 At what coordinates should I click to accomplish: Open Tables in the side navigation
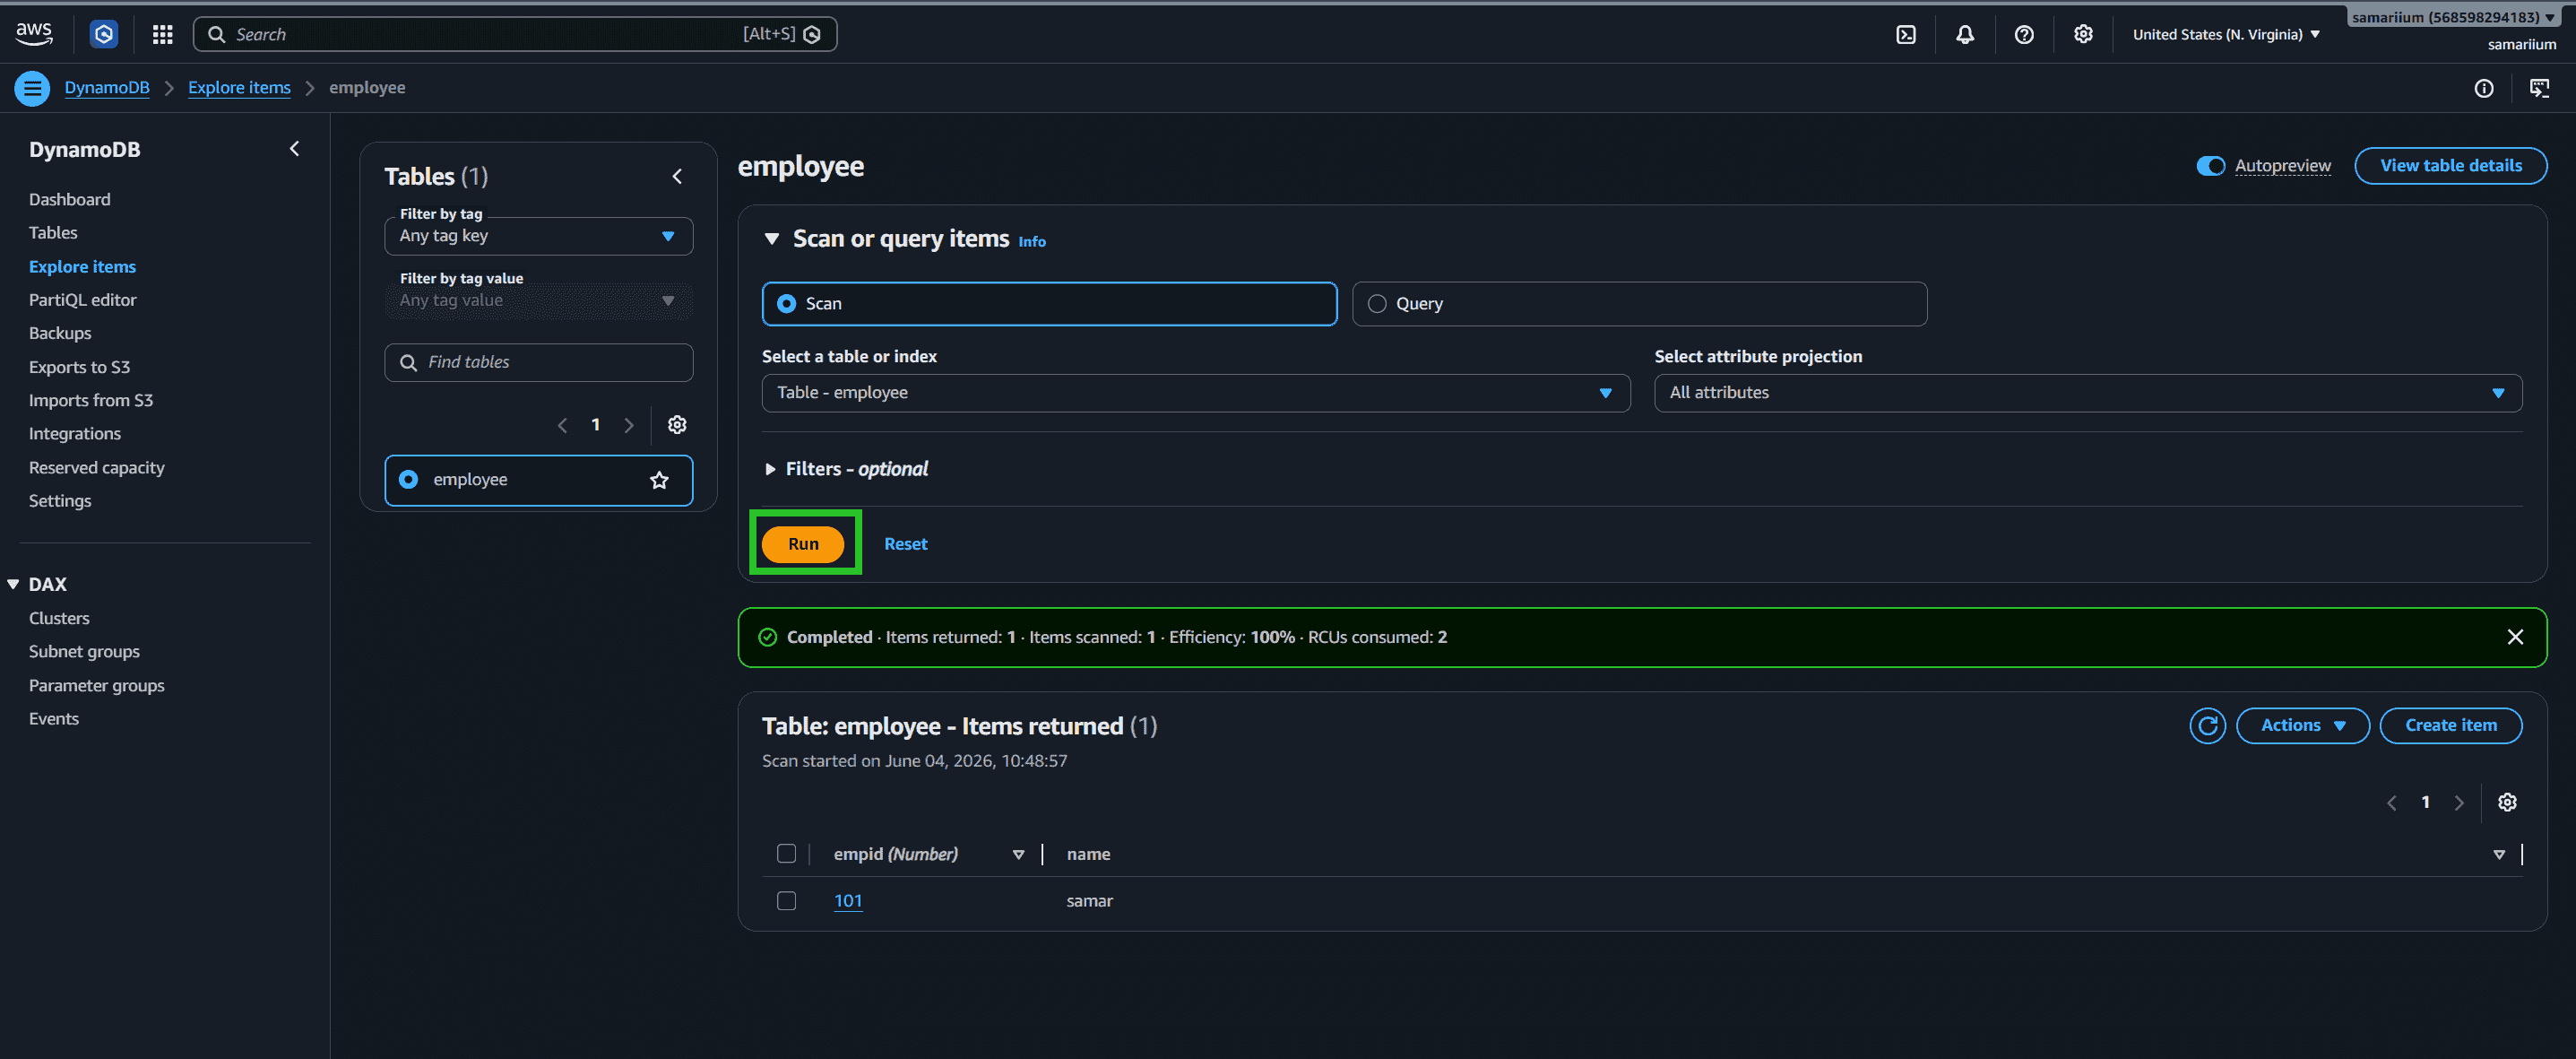pos(53,232)
